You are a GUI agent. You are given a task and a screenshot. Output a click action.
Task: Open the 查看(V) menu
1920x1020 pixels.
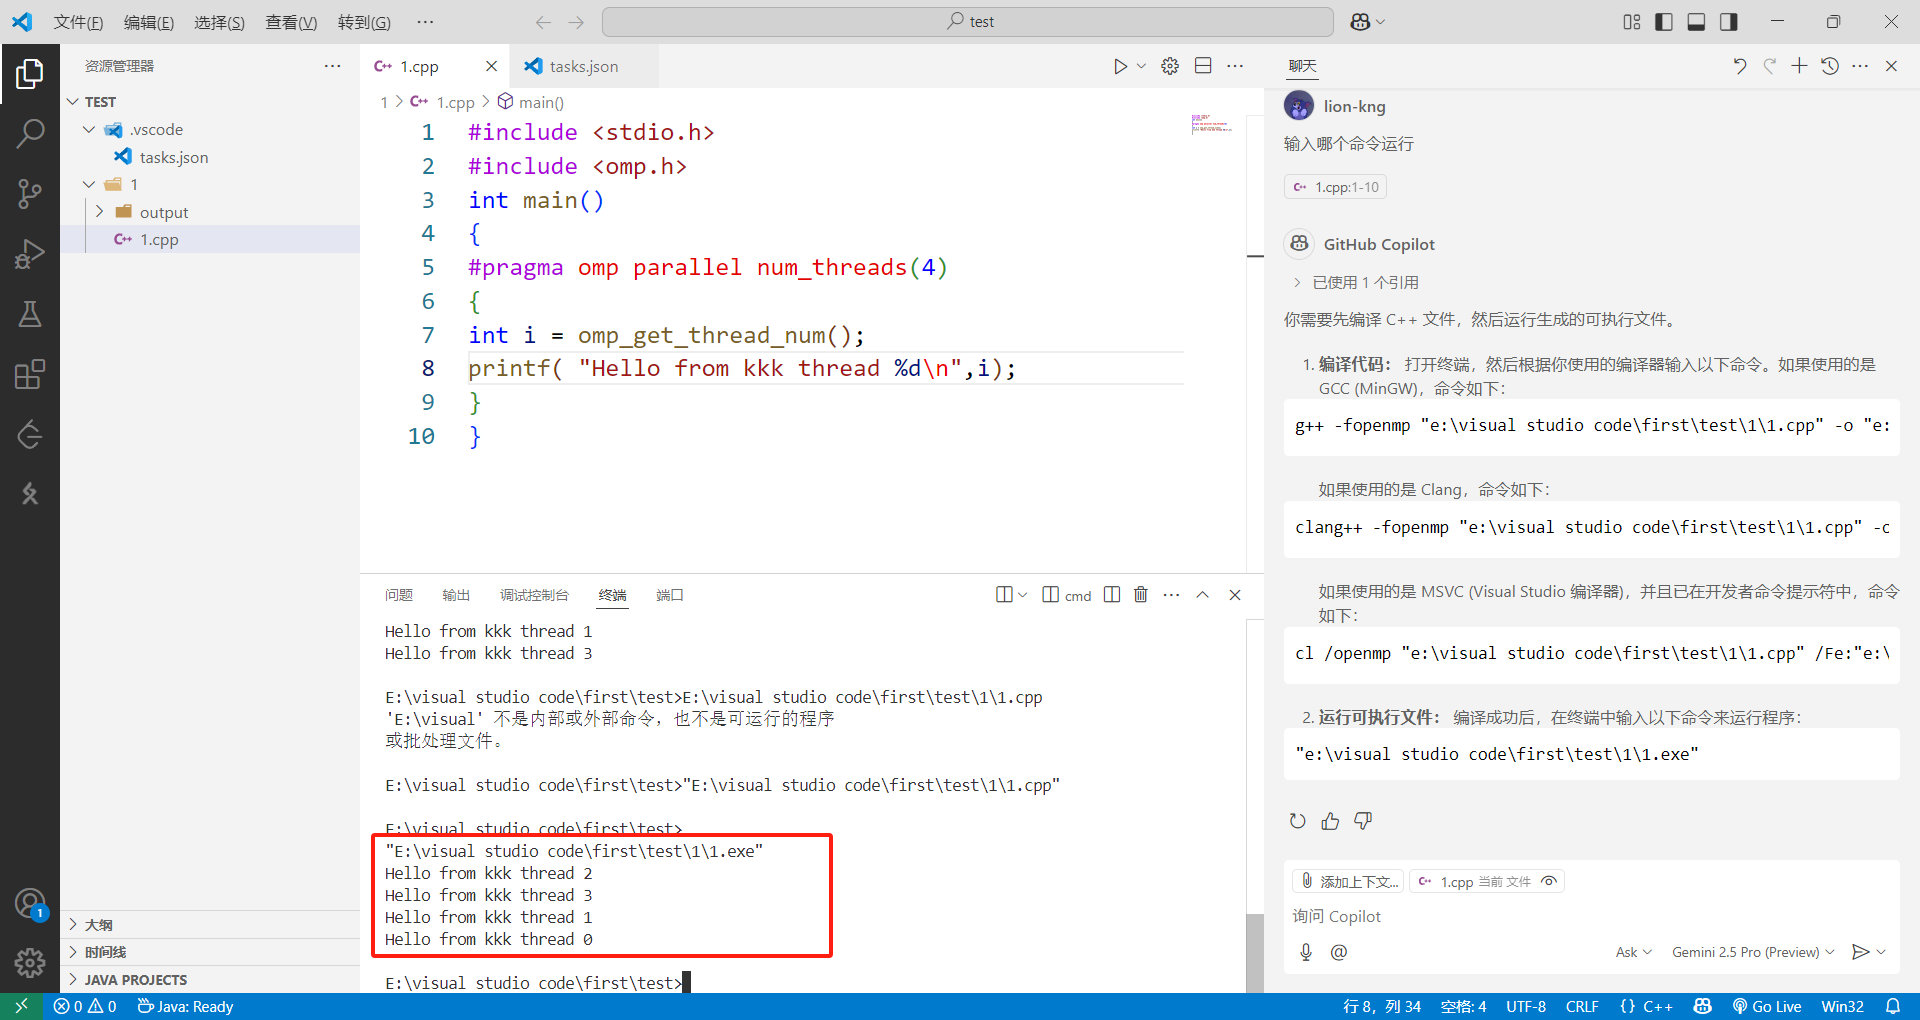point(290,21)
